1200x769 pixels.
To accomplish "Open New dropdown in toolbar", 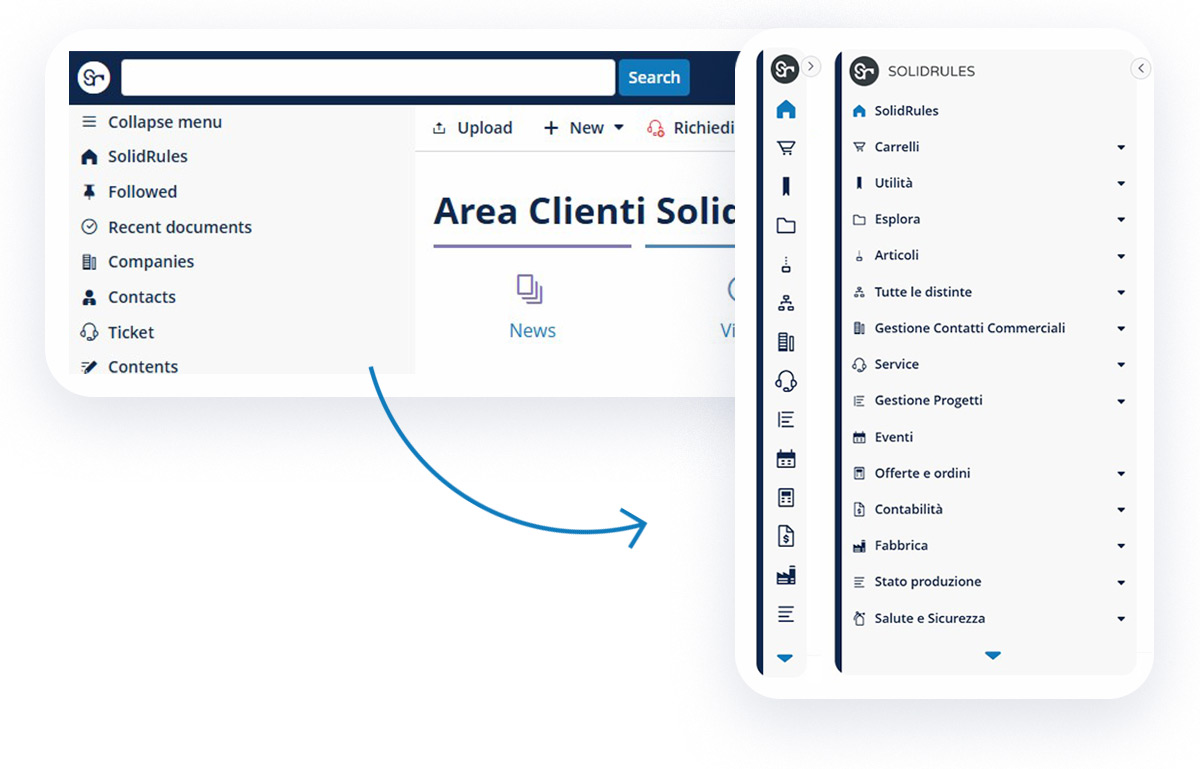I will coord(584,128).
